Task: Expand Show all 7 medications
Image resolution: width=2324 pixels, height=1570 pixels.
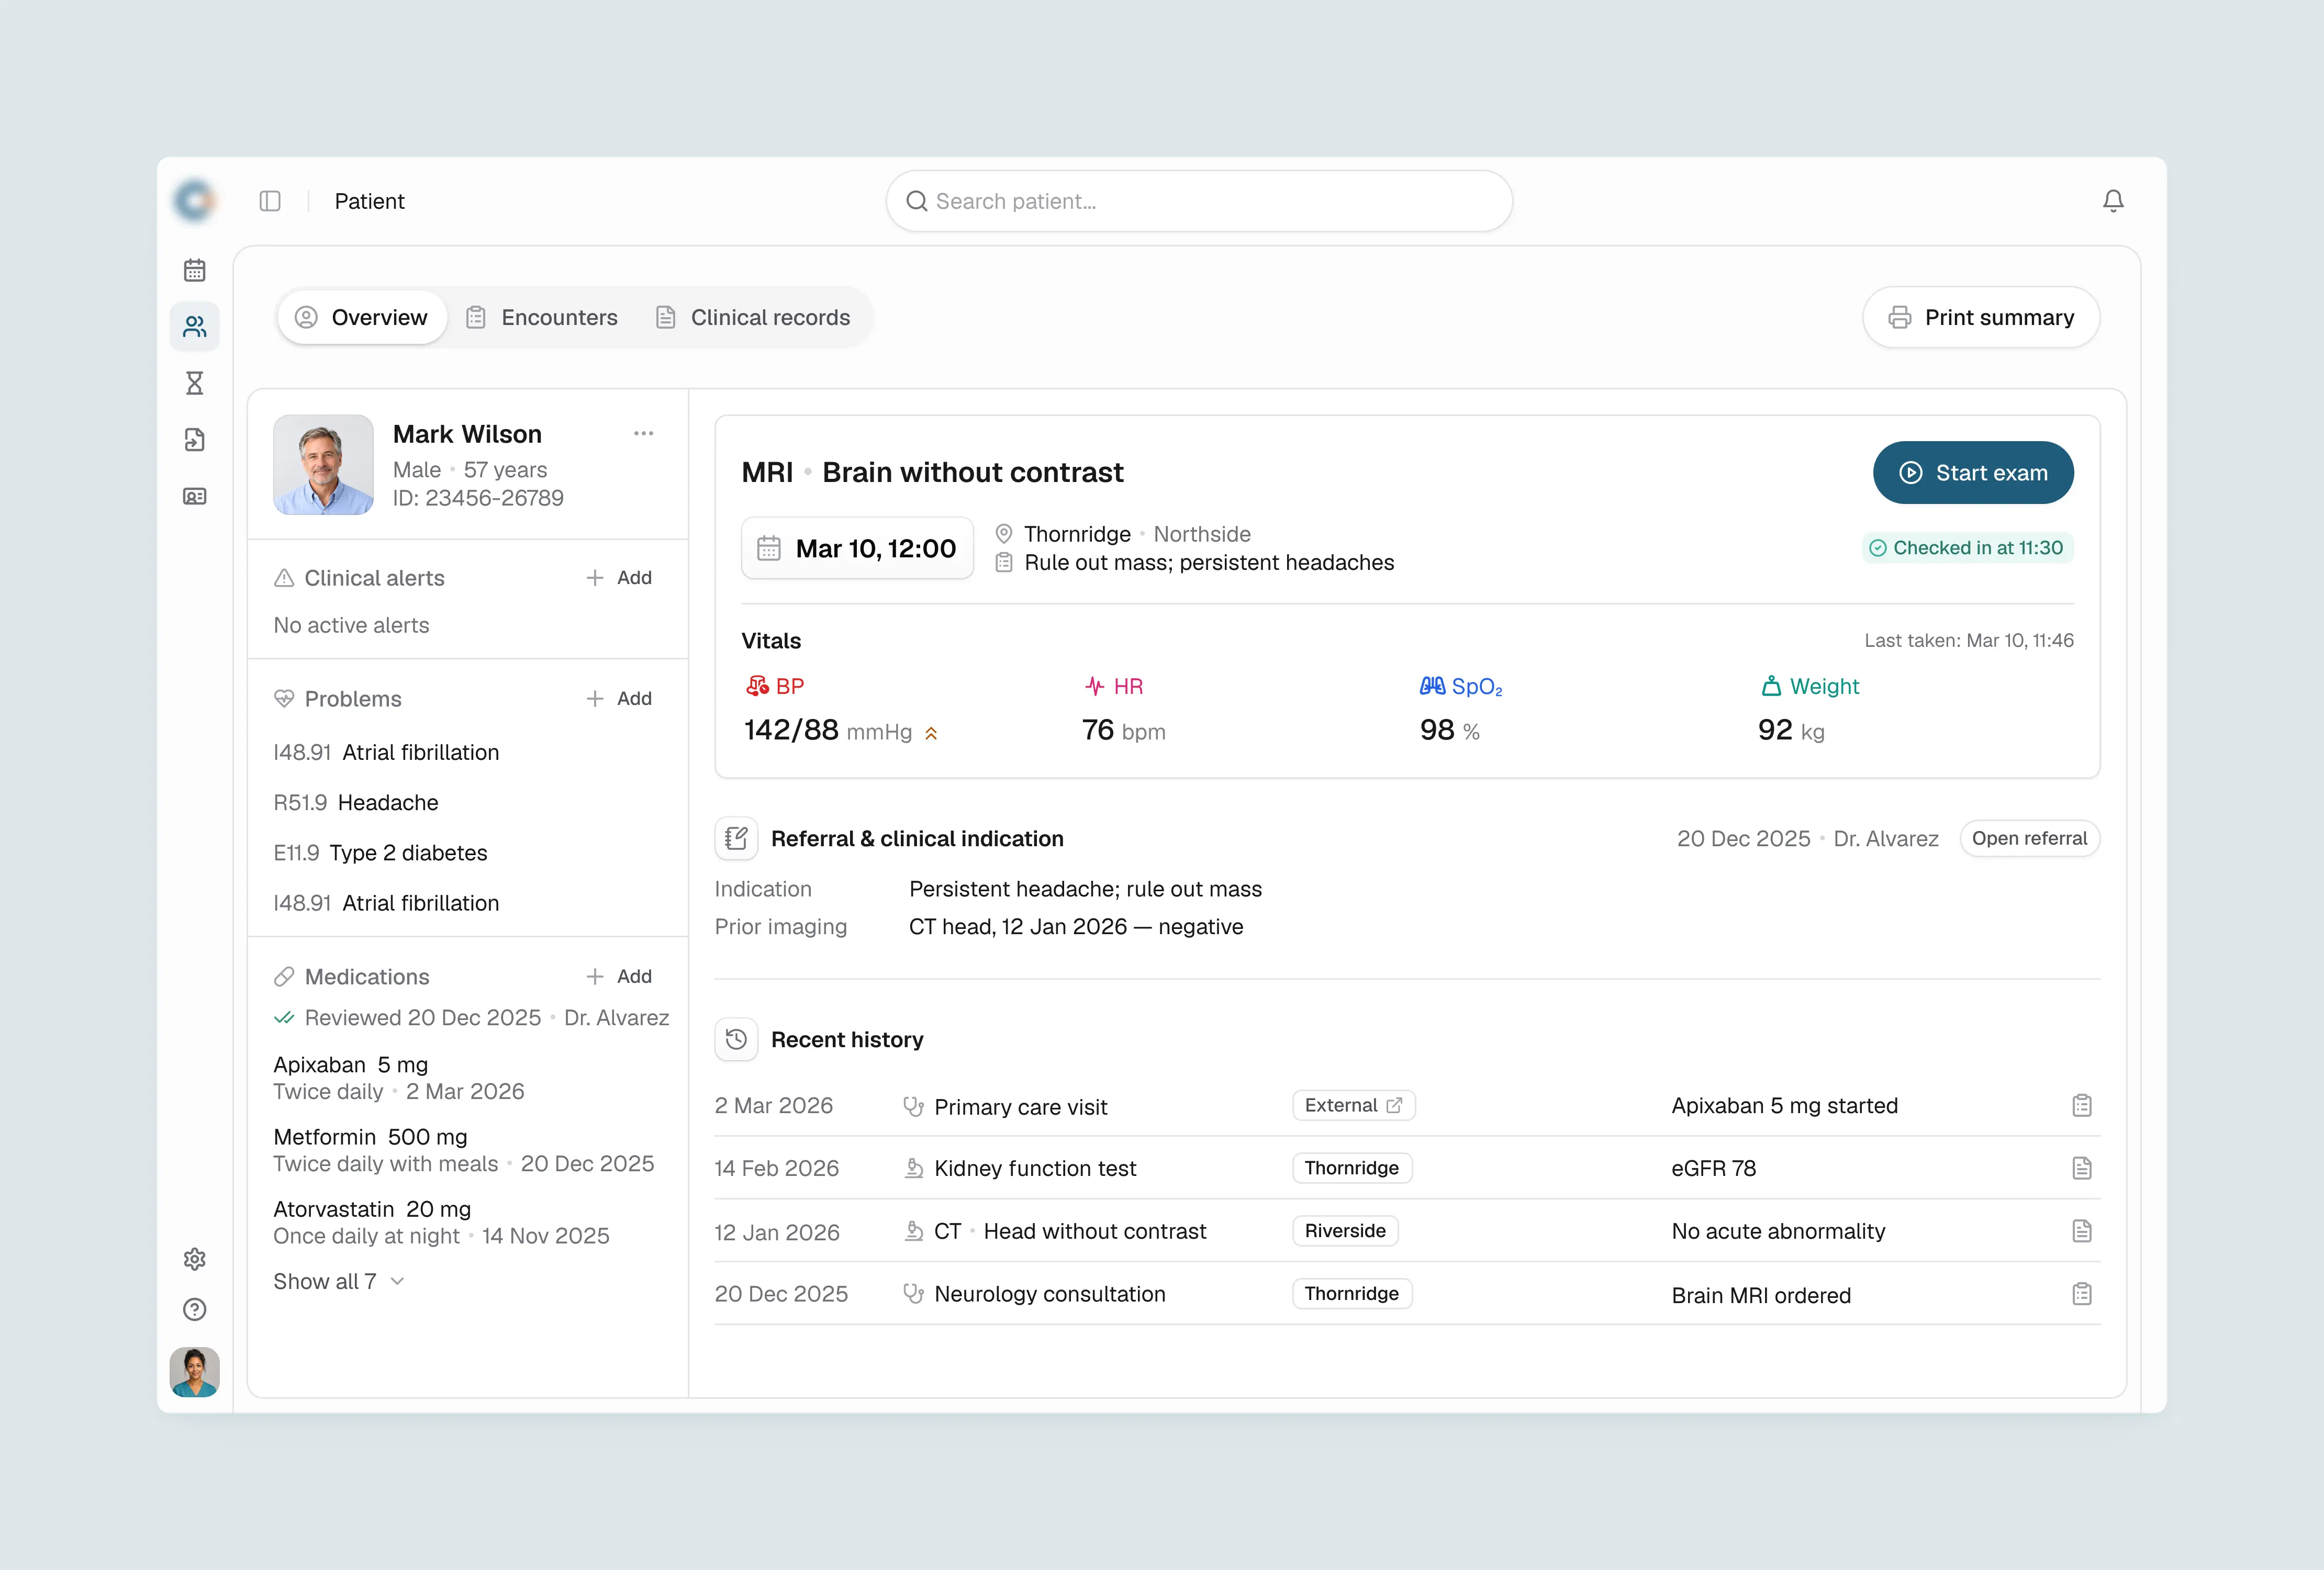Action: (x=339, y=1281)
